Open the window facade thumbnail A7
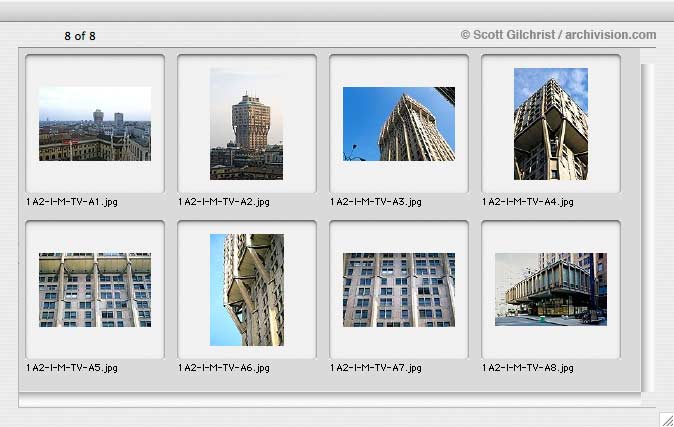This screenshot has height=427, width=674. 398,290
